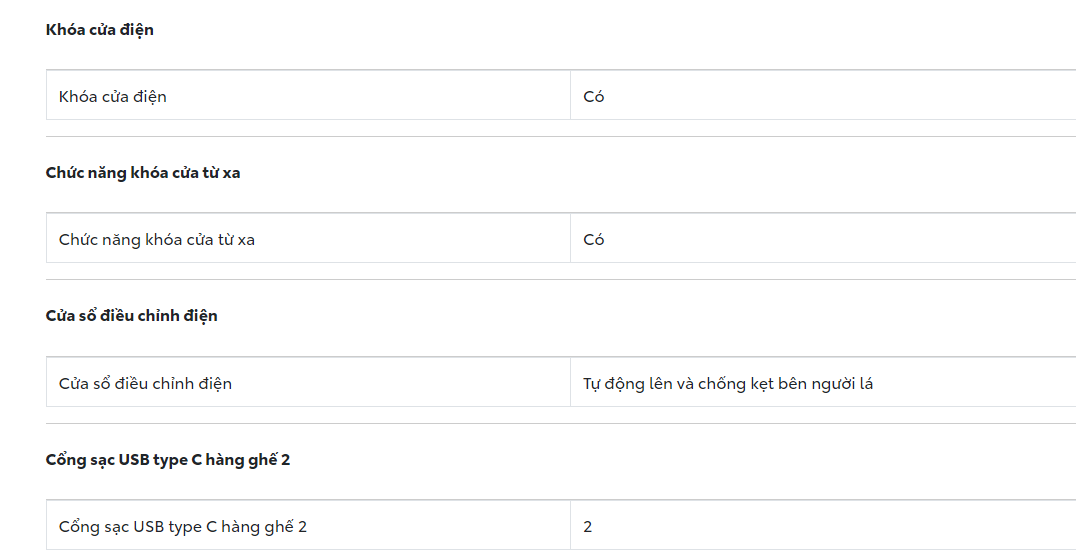Viewport: 1076px width, 553px height.
Task: Click the divider line above the Cổng sạc USB heading
Action: tap(560, 424)
